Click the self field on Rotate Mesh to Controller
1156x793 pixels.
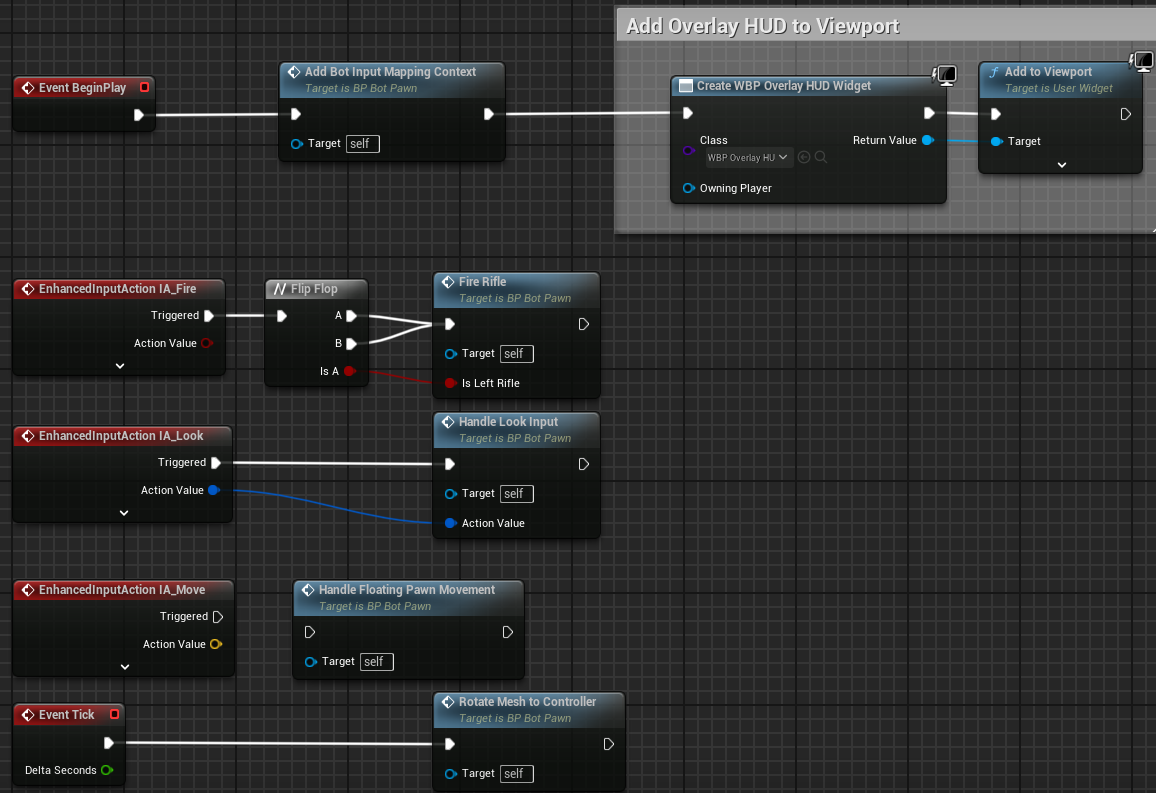pyautogui.click(x=515, y=773)
